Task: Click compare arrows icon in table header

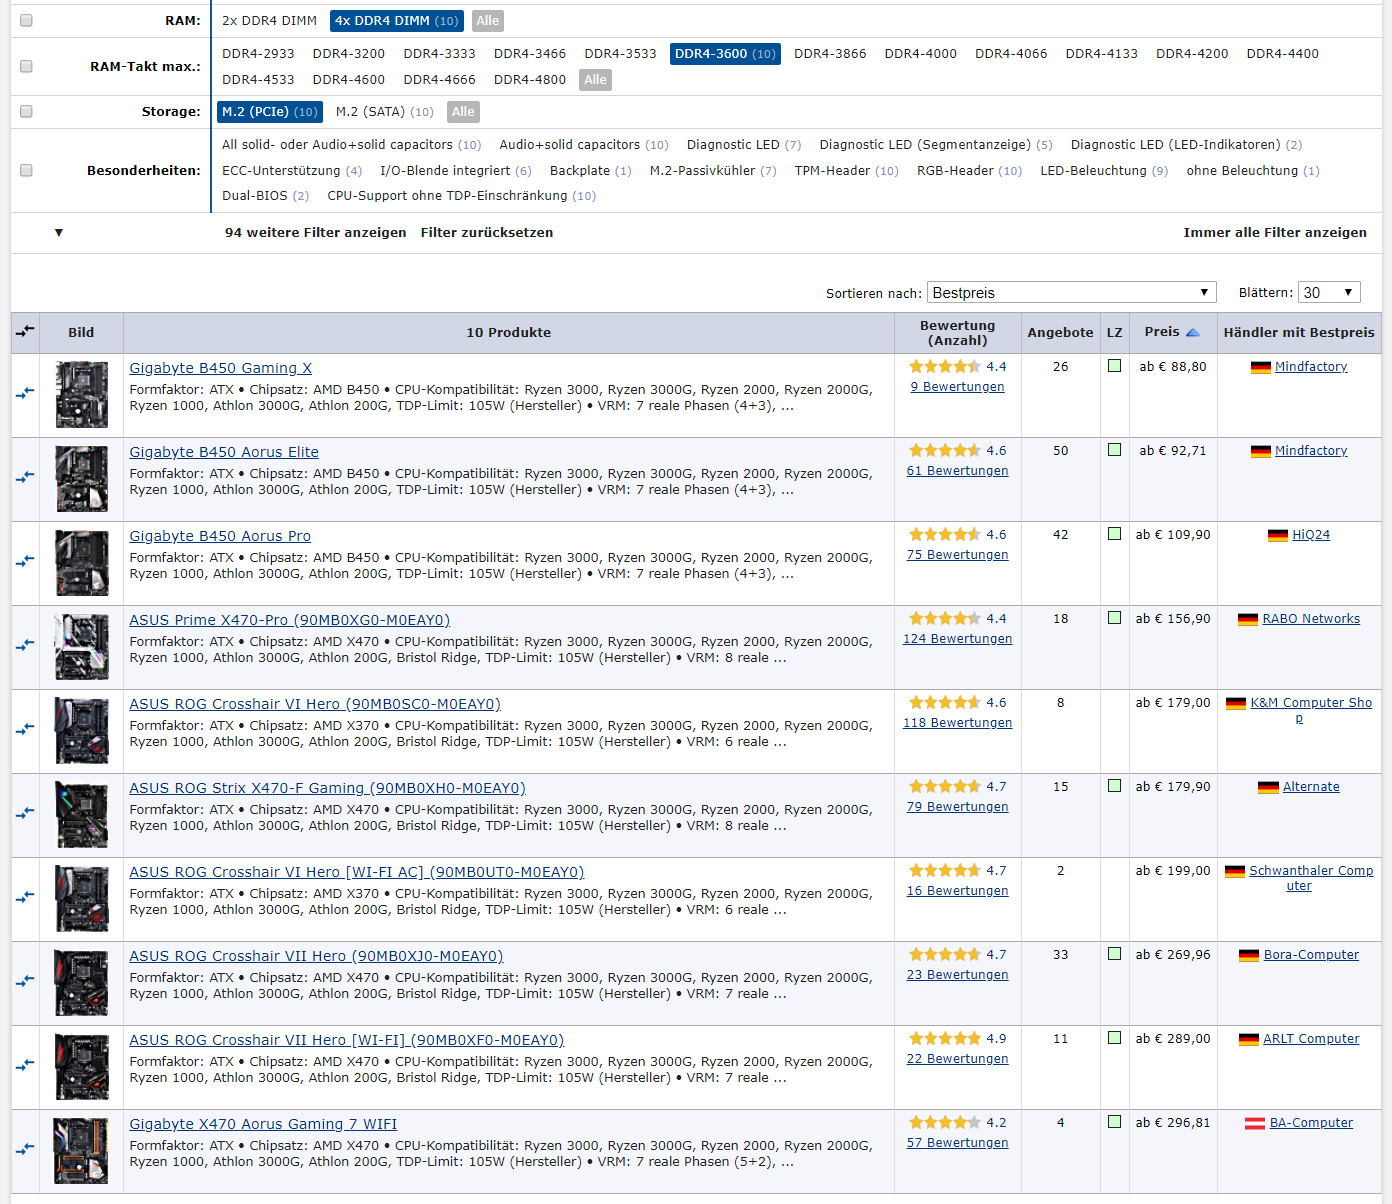Action: [x=25, y=331]
